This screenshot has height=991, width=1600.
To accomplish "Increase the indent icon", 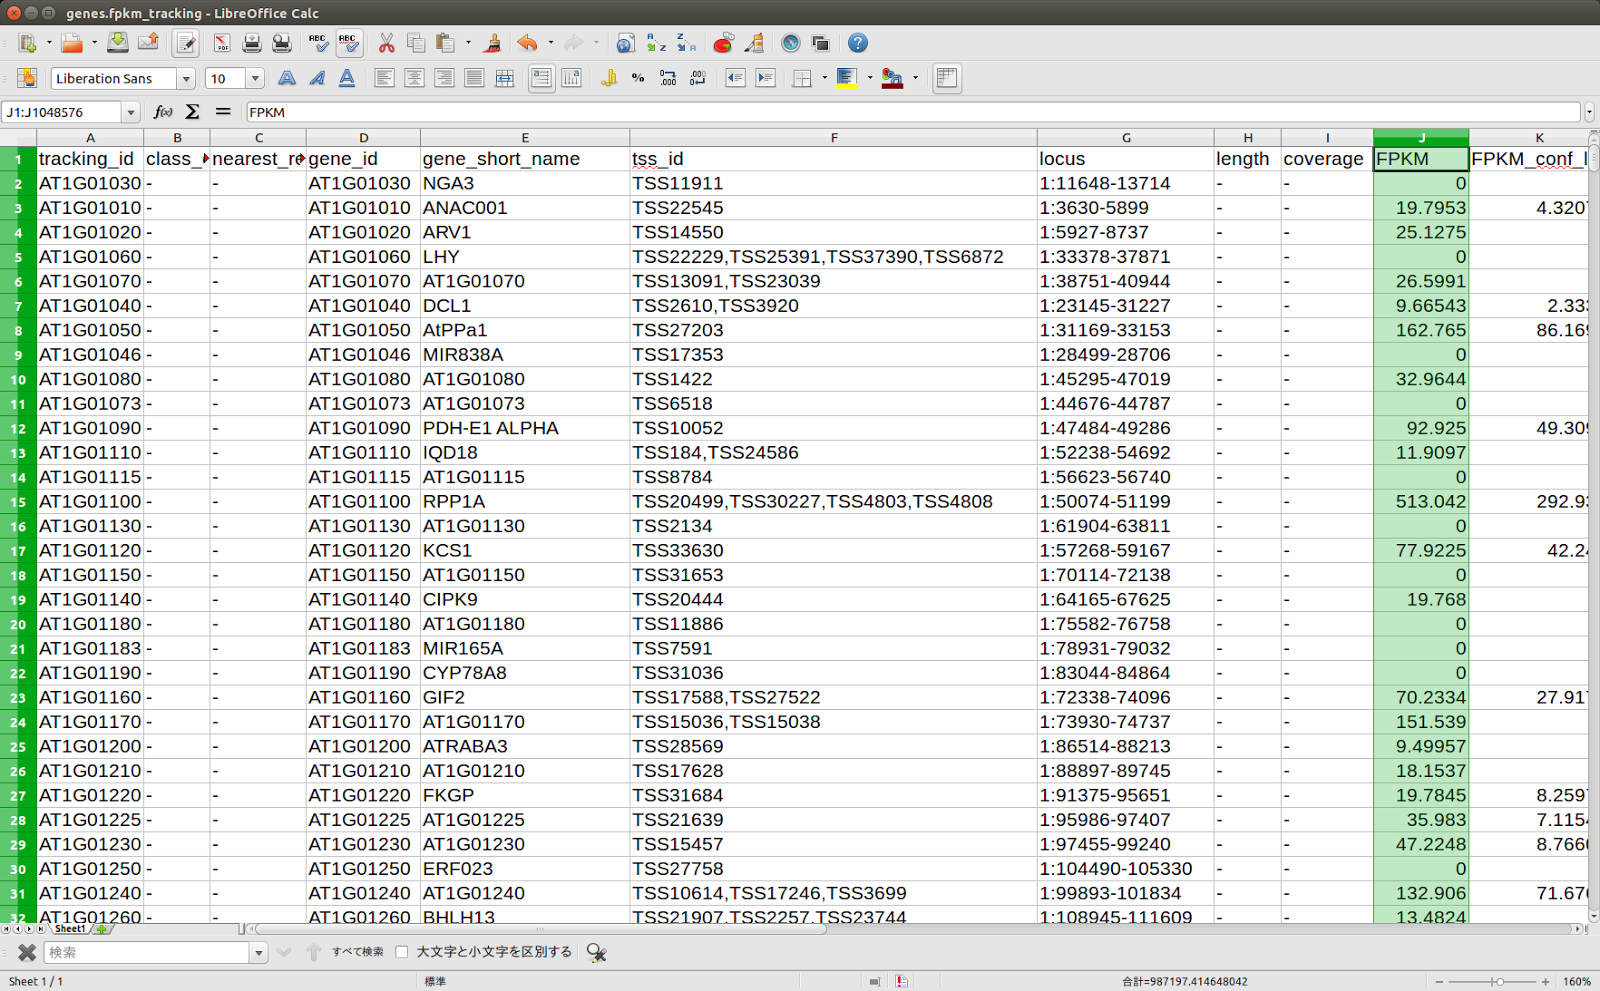I will (x=765, y=78).
